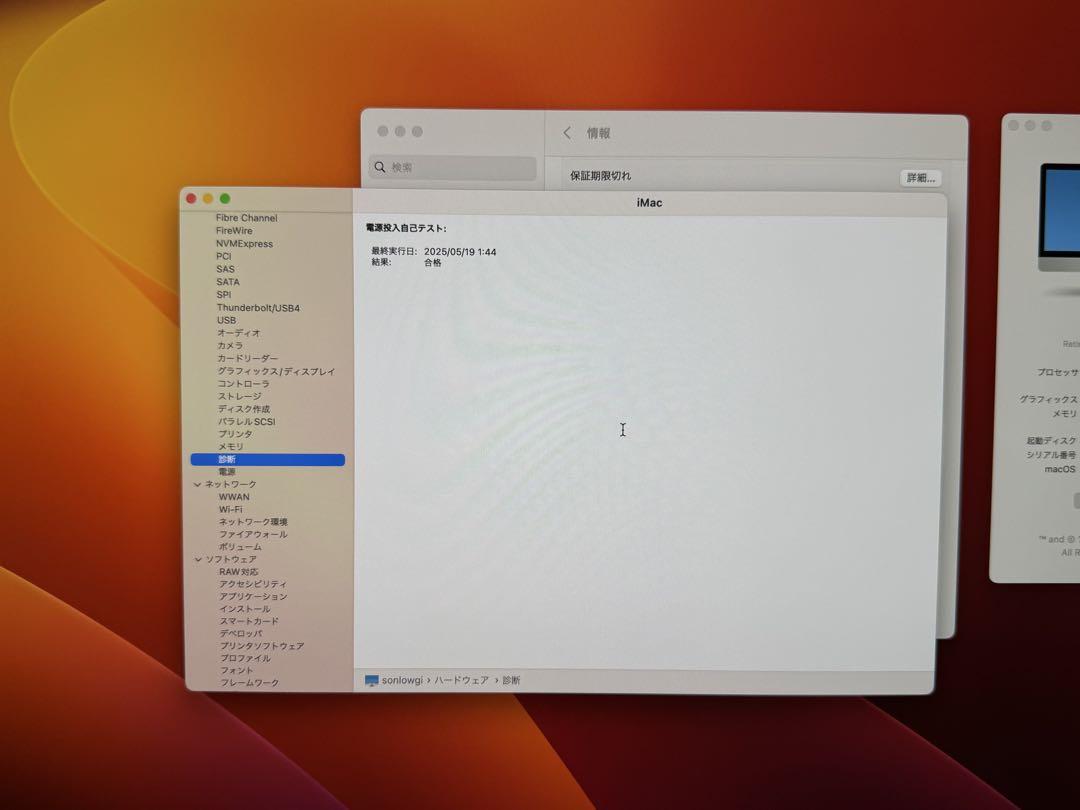Select SAS in sidebar
This screenshot has height=810, width=1080.
point(225,269)
